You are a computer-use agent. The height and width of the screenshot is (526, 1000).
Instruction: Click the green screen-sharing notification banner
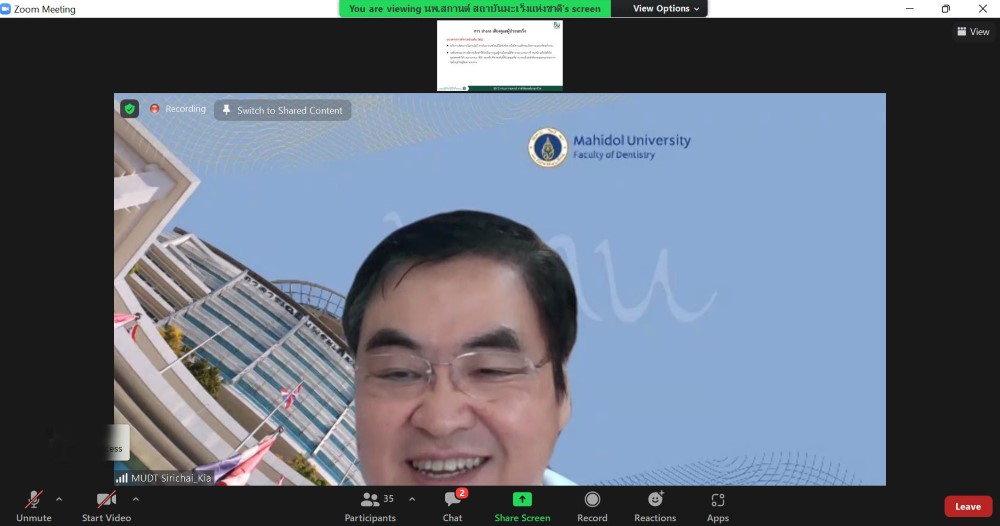tap(475, 9)
